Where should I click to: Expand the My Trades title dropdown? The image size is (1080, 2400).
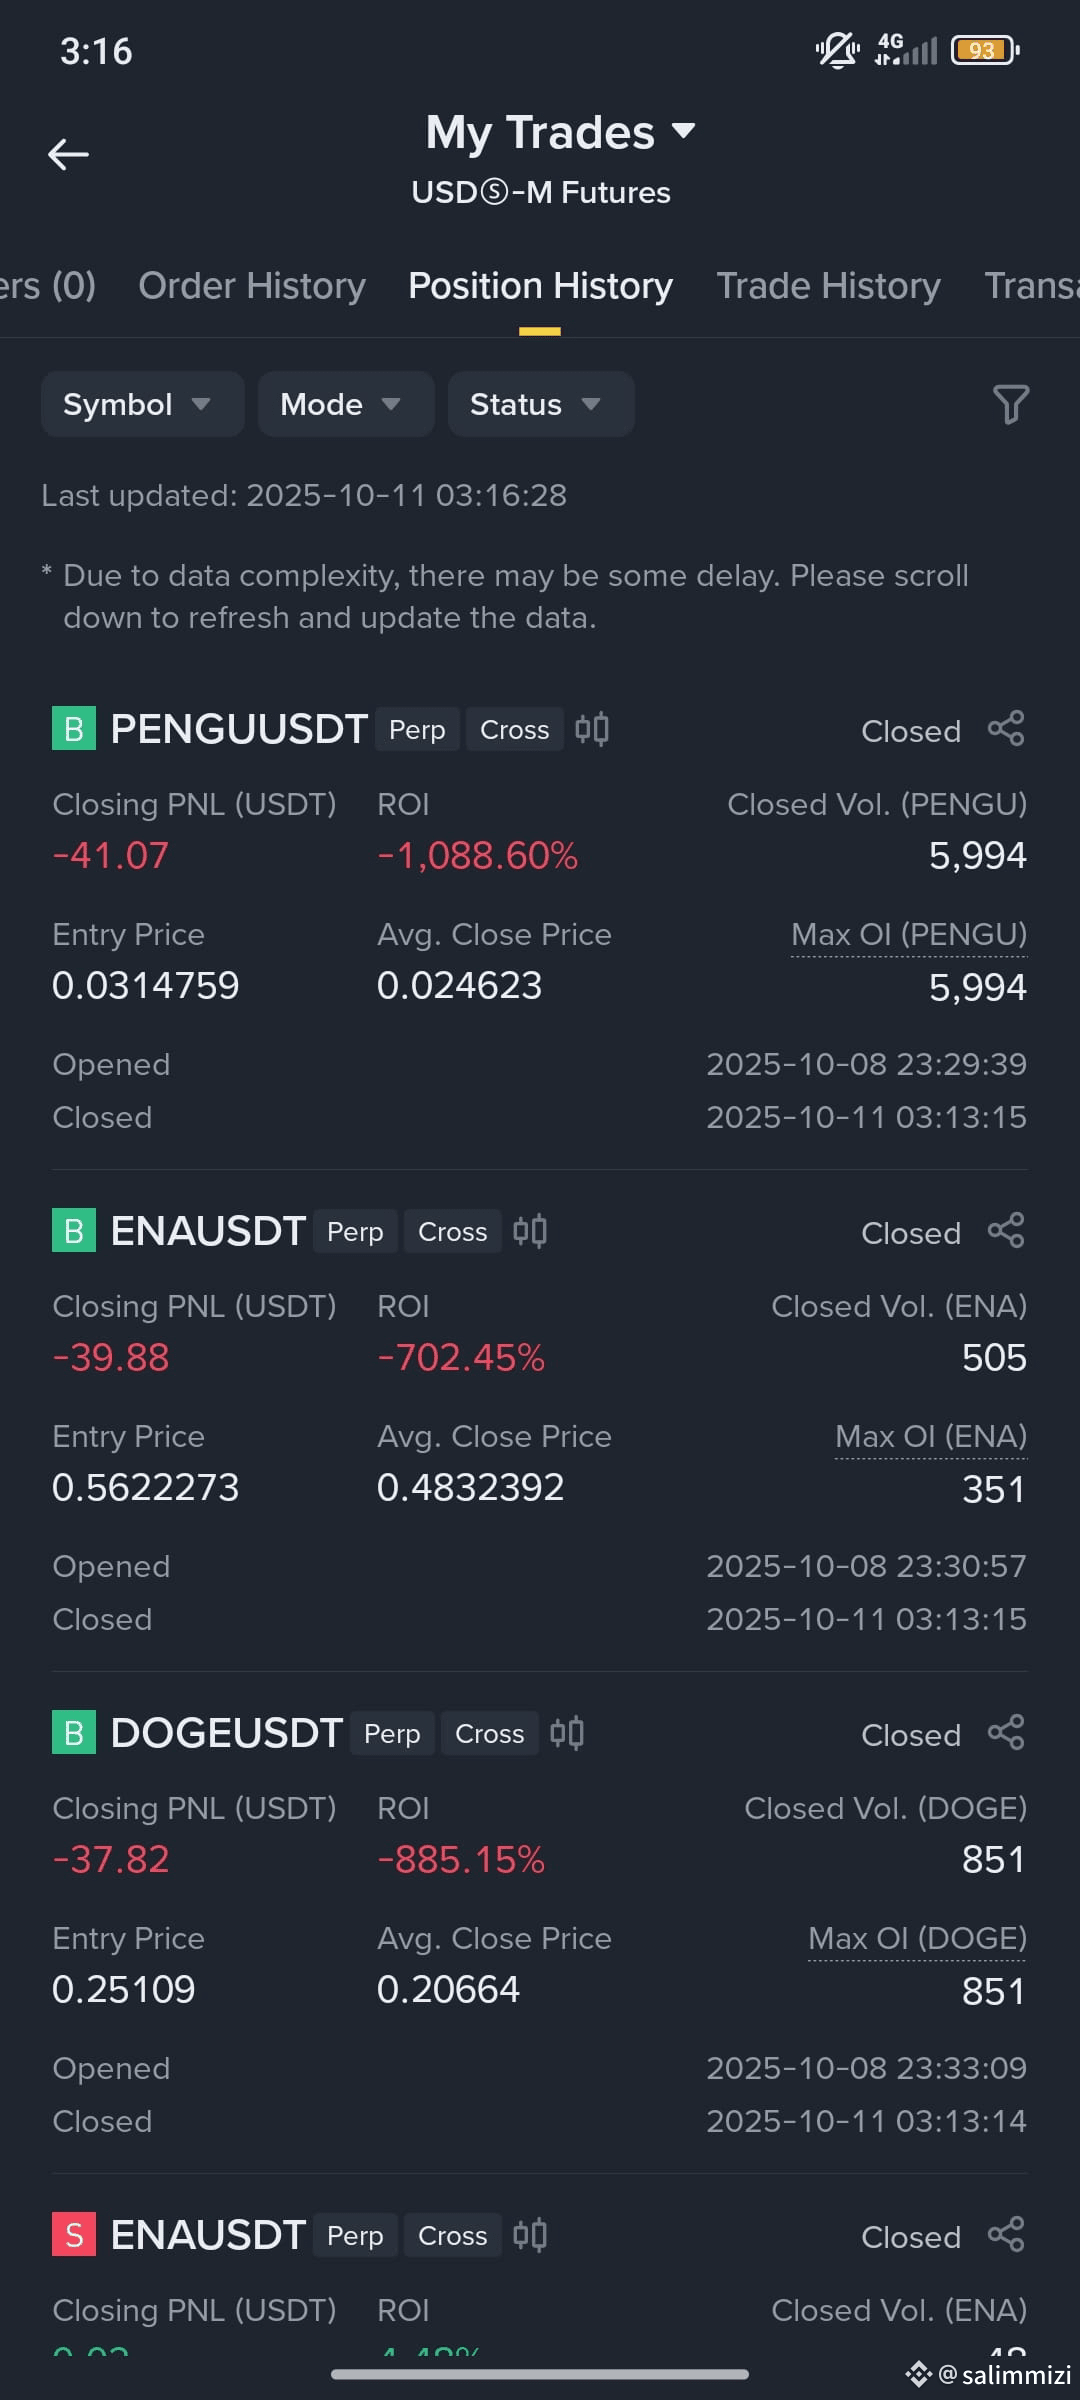560,132
